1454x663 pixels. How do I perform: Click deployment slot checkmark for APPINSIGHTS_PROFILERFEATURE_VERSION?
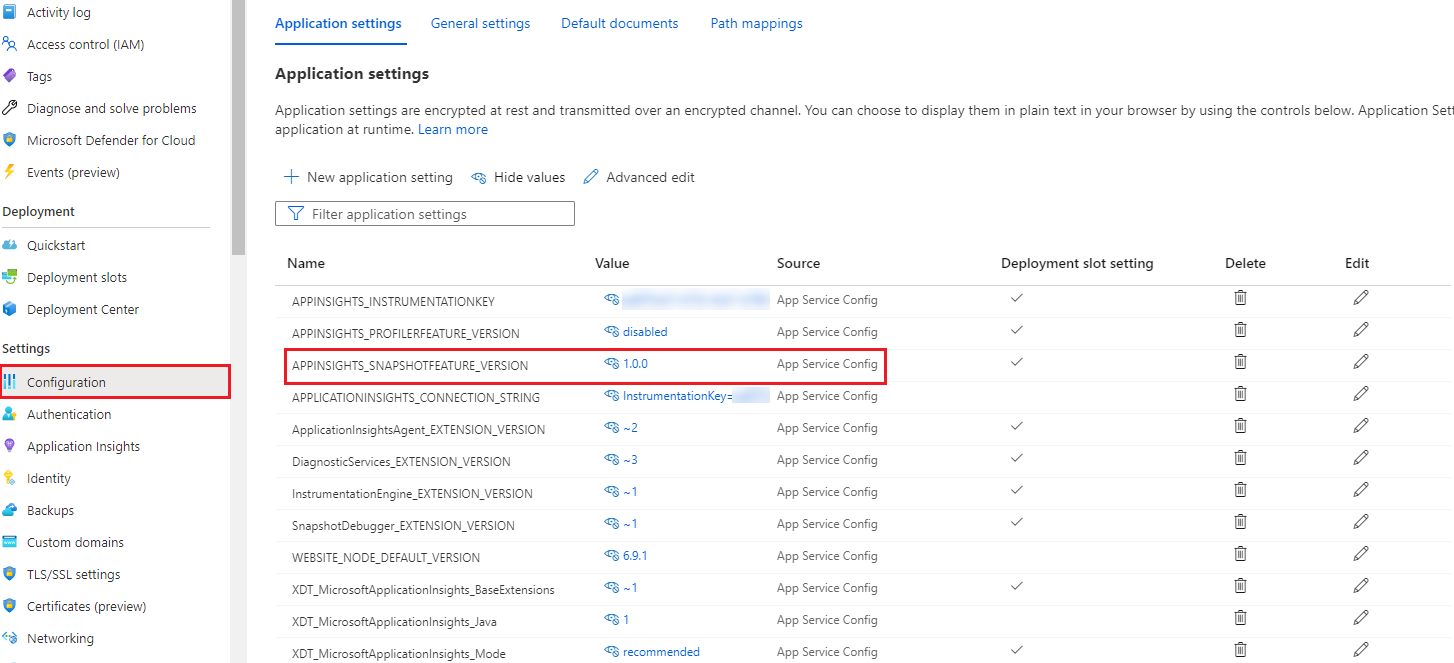(x=1017, y=330)
